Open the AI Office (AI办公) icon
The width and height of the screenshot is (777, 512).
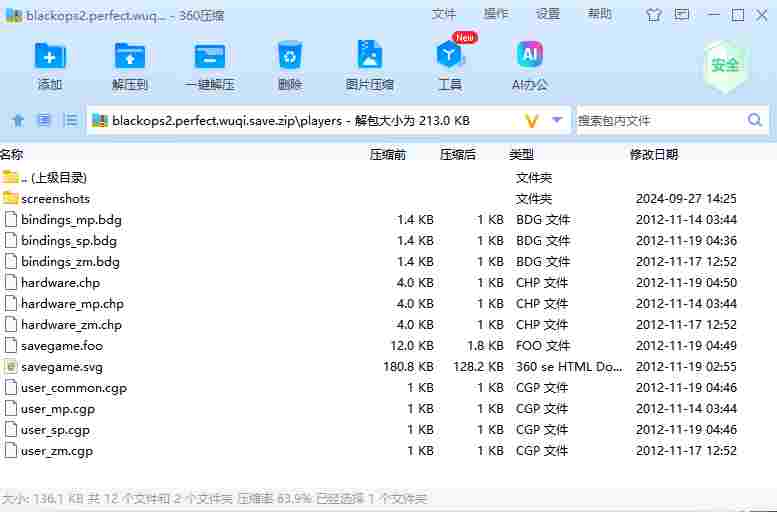(530, 54)
